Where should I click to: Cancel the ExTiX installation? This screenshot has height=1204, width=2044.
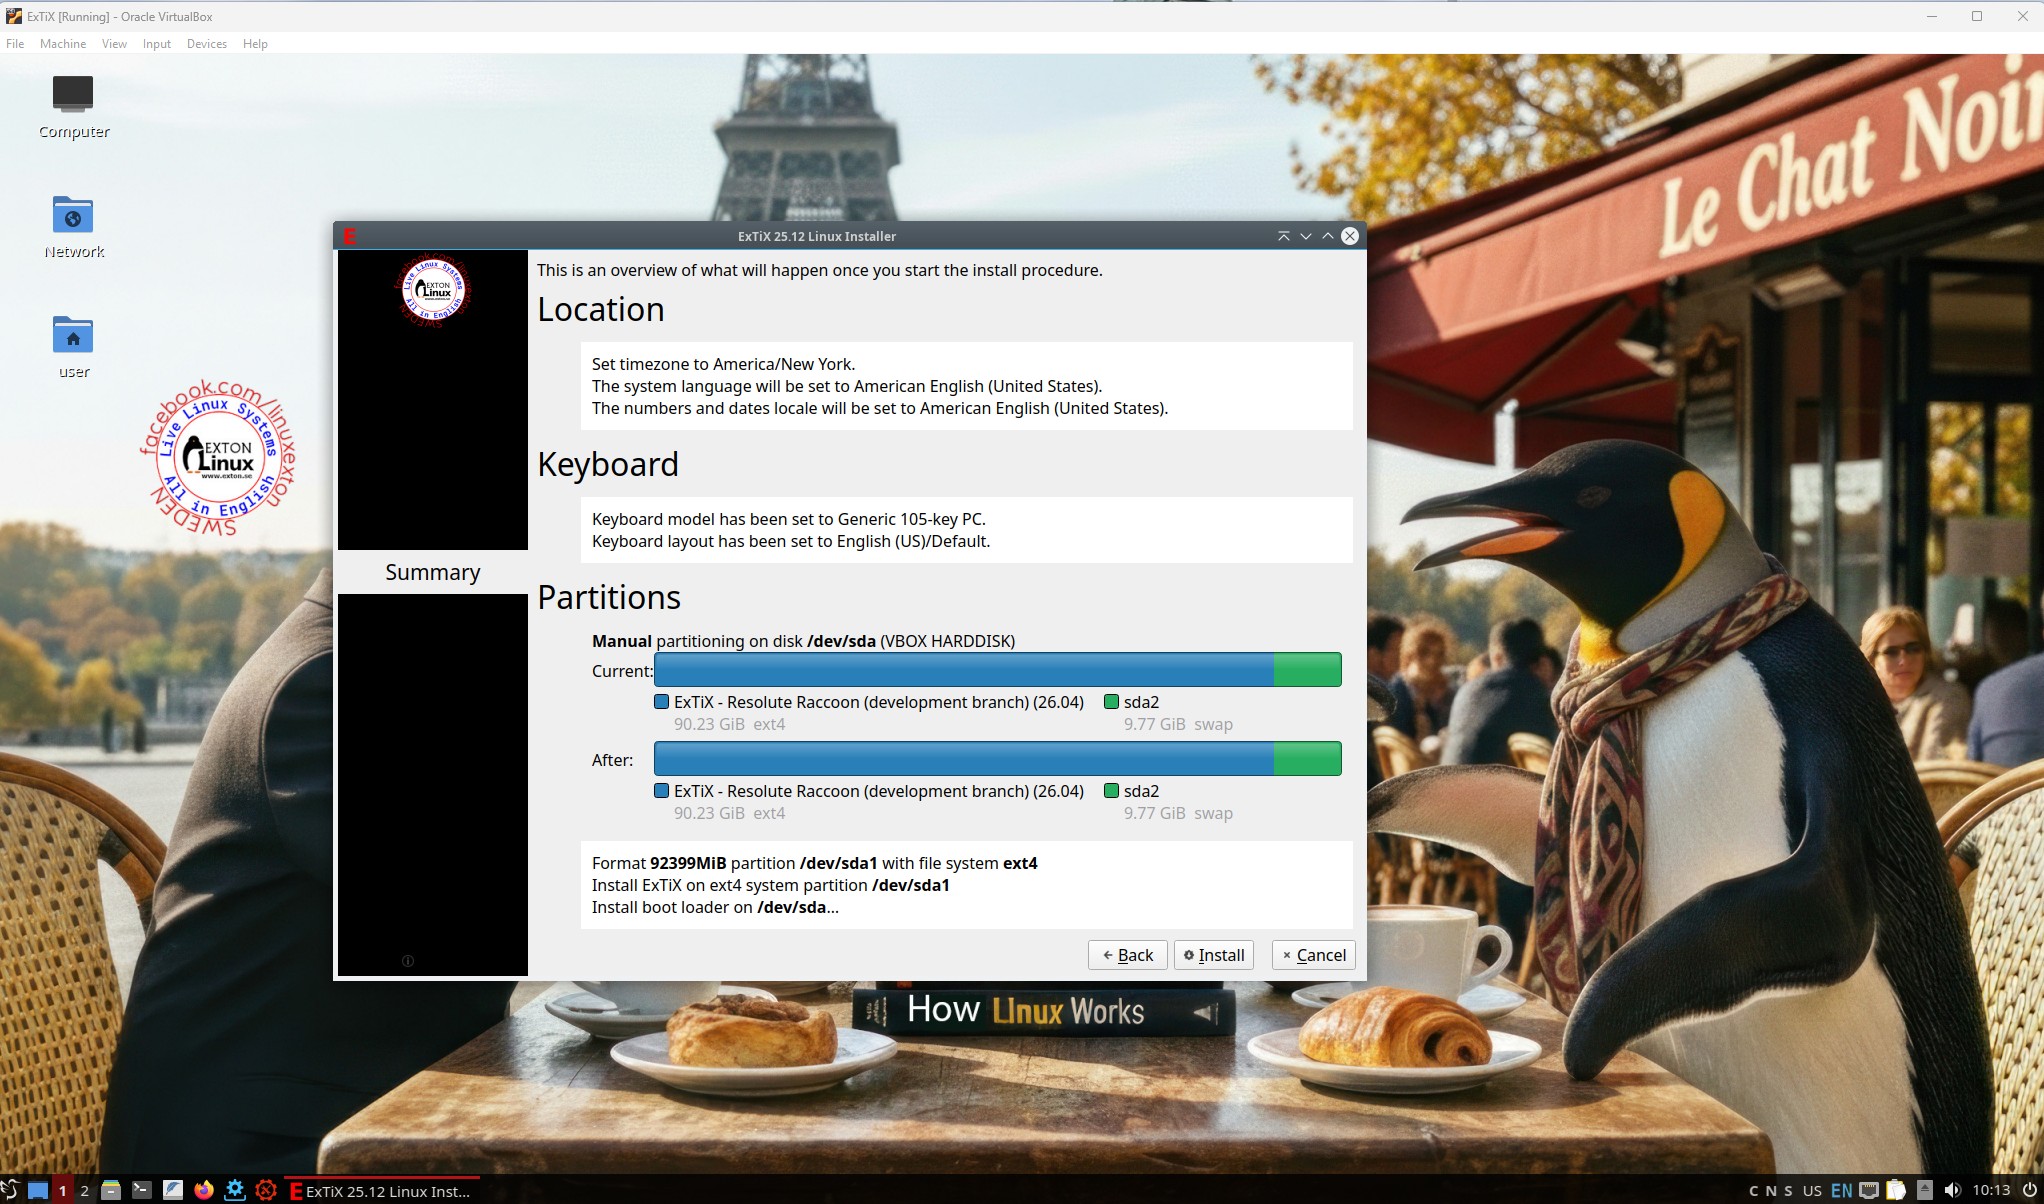[x=1313, y=955]
